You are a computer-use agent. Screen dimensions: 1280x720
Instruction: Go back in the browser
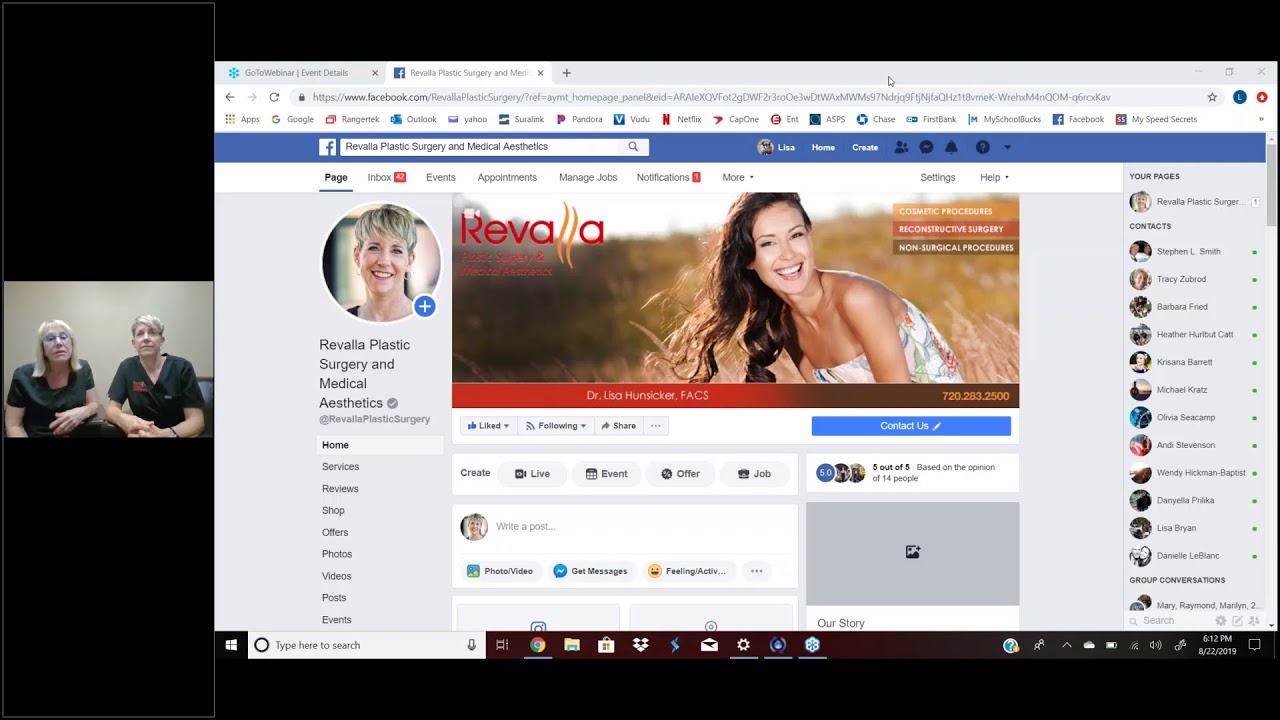pos(230,97)
